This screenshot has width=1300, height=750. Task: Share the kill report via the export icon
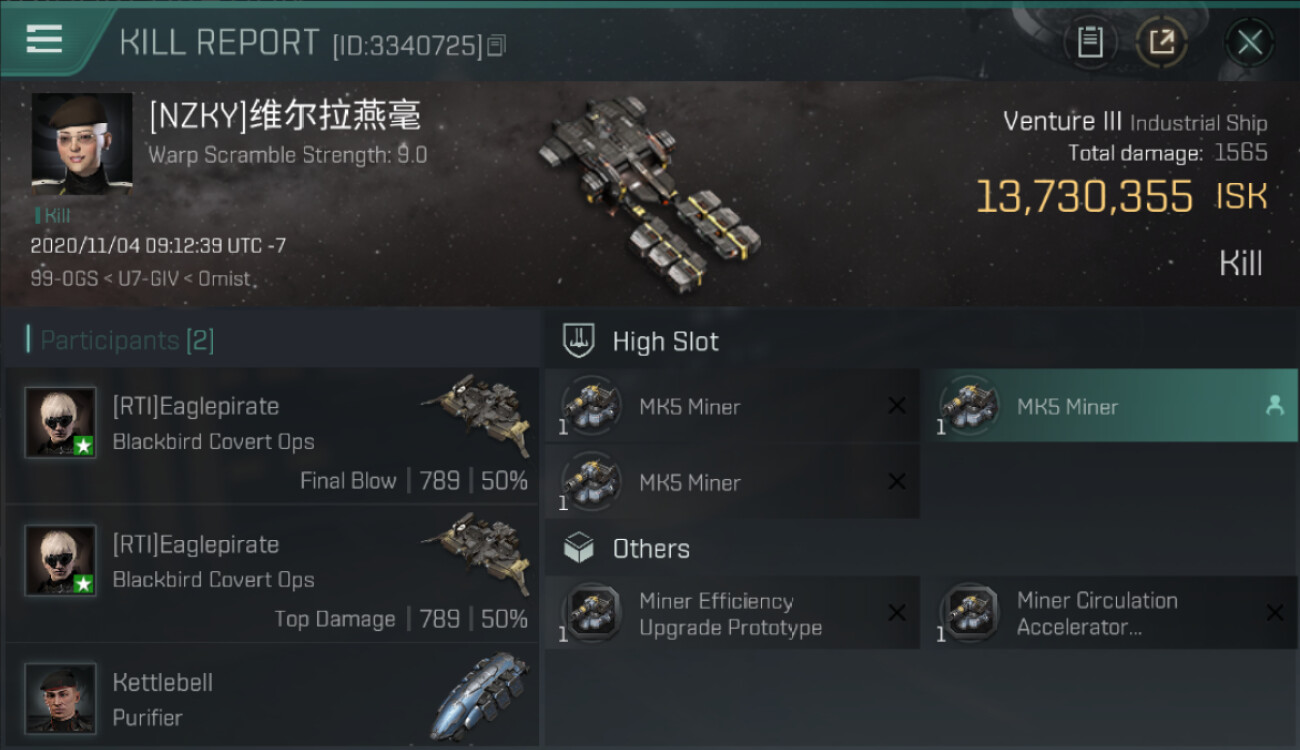point(1161,42)
